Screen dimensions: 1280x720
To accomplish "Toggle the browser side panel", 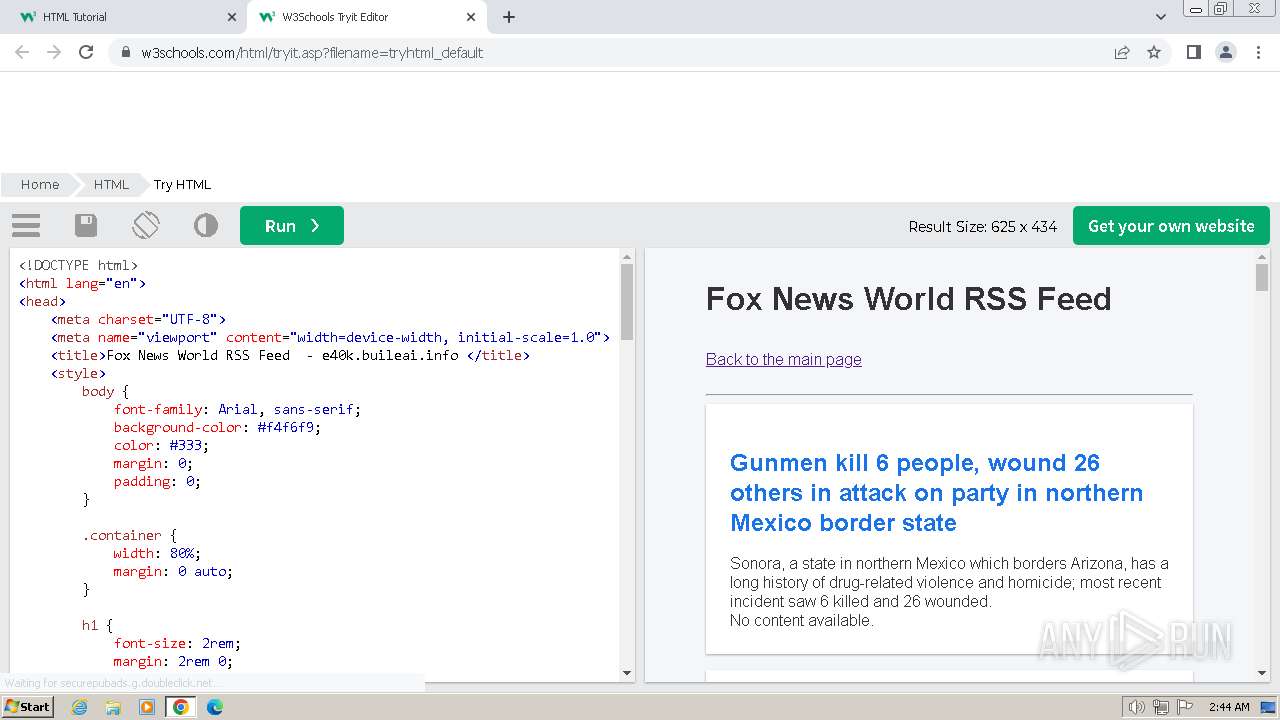I will point(1193,52).
